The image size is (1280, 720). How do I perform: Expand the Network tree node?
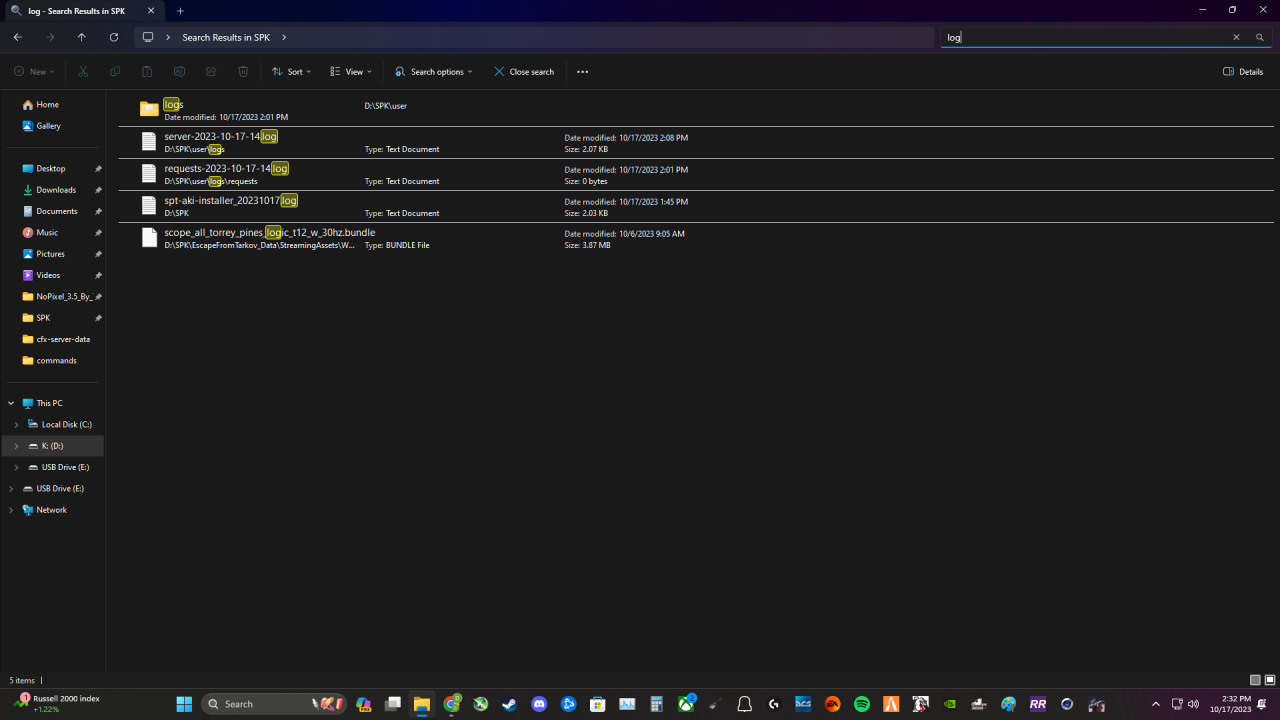click(11, 510)
